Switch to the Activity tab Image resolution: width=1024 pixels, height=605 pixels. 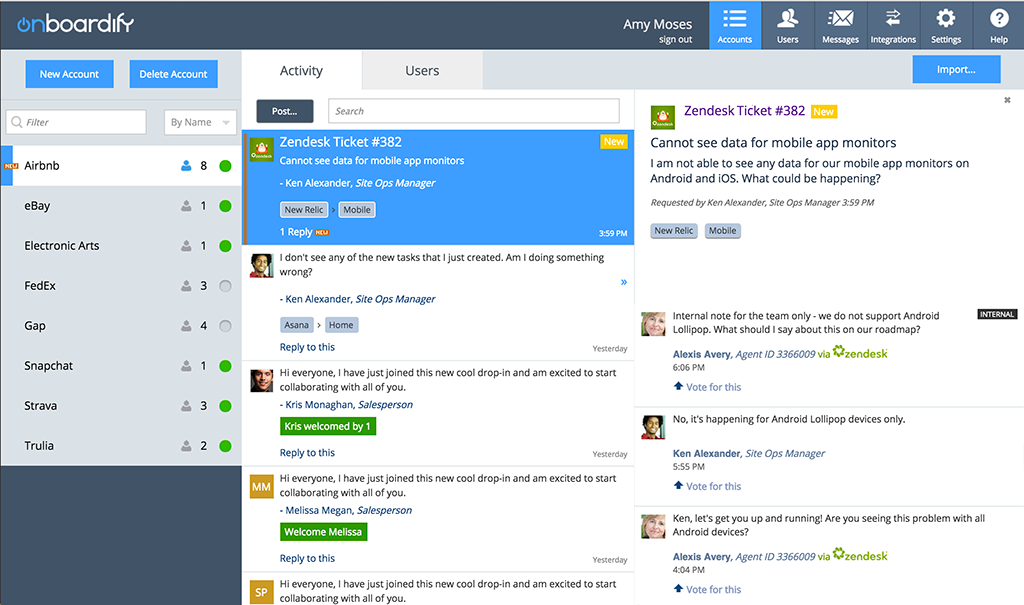click(301, 71)
